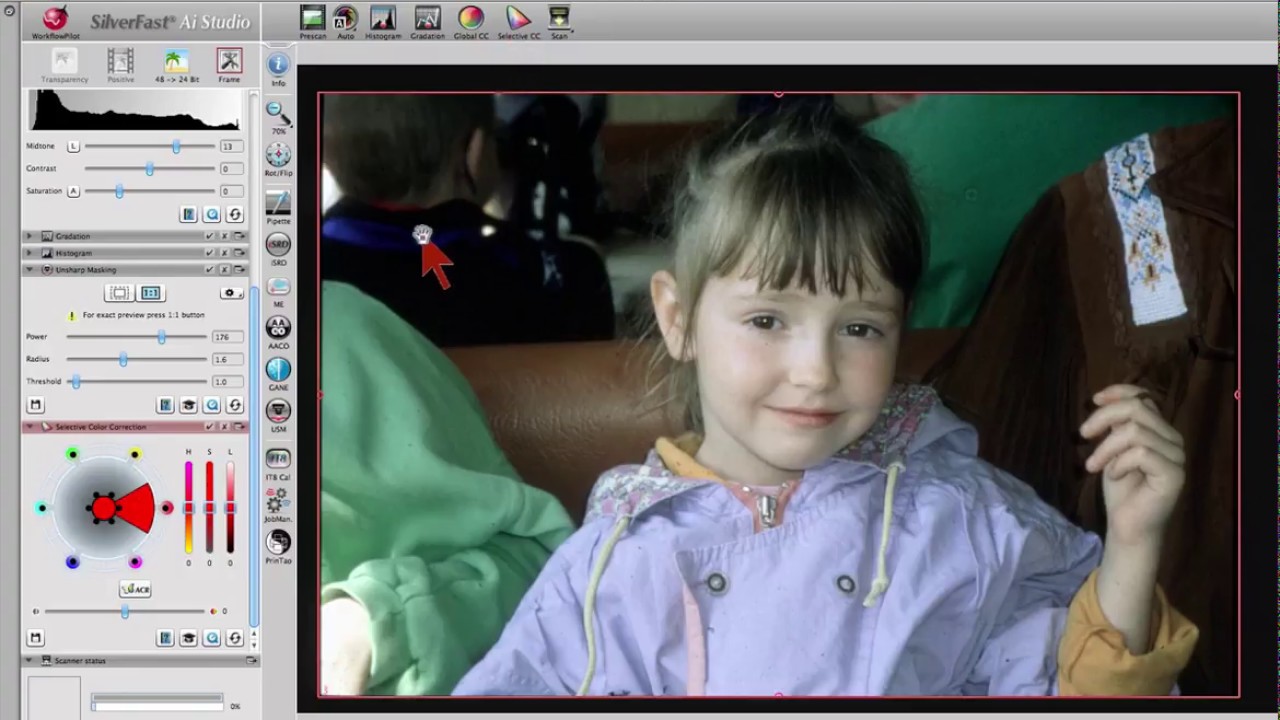Screen dimensions: 1280x720
Task: Enable the 1:1 exact preview button
Action: click(150, 293)
